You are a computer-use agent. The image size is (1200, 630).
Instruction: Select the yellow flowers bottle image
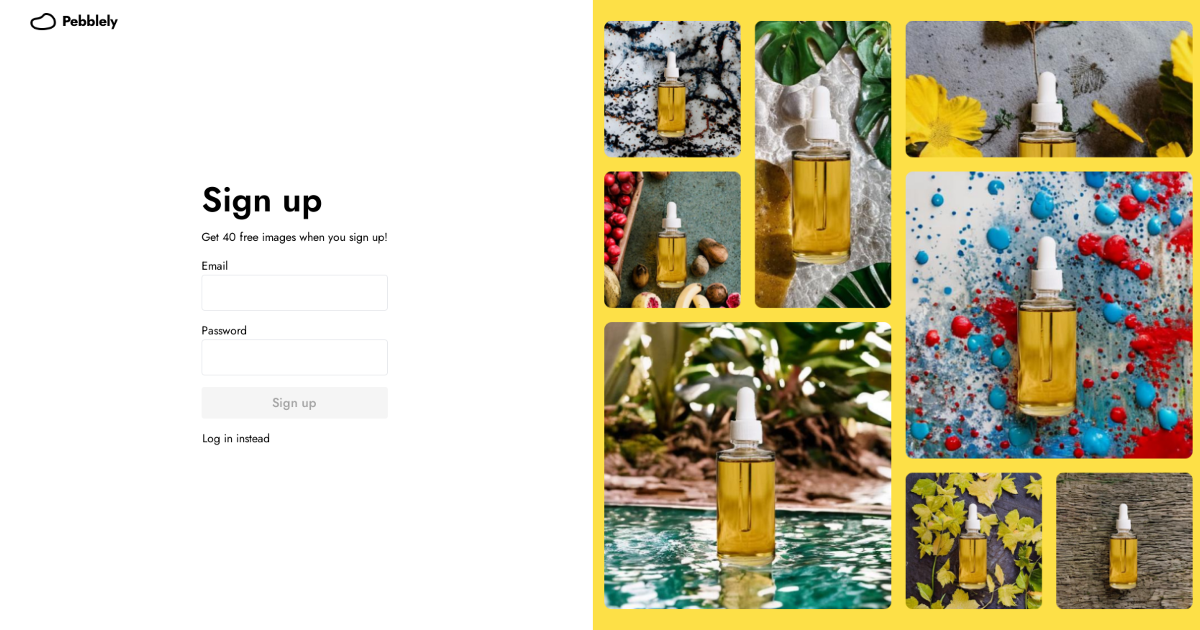pos(1049,89)
